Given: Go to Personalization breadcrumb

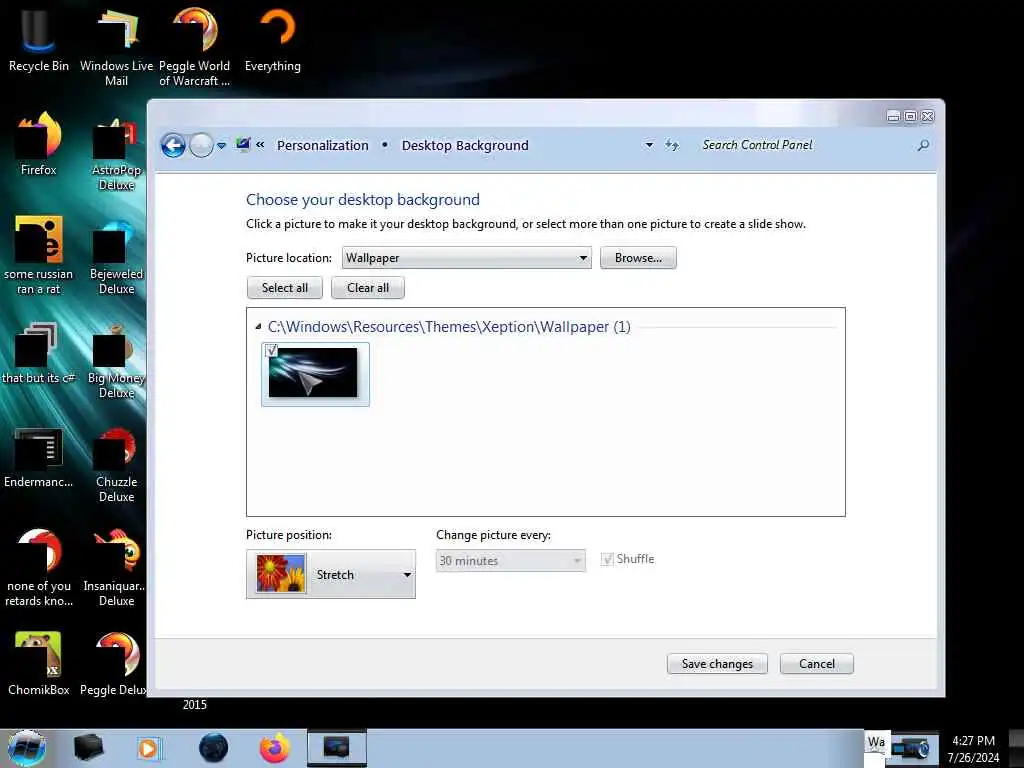Looking at the screenshot, I should pyautogui.click(x=323, y=145).
